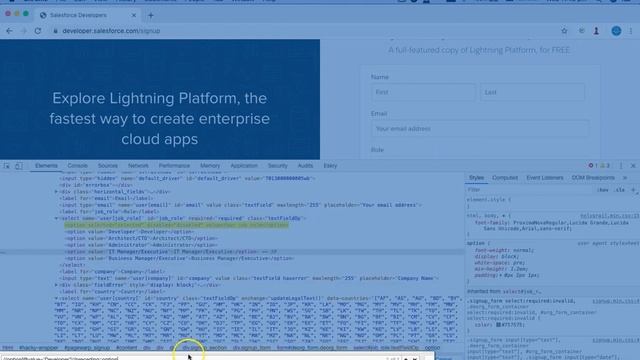Open the Event Listeners pane tab
This screenshot has height=360, width=640.
pyautogui.click(x=545, y=178)
